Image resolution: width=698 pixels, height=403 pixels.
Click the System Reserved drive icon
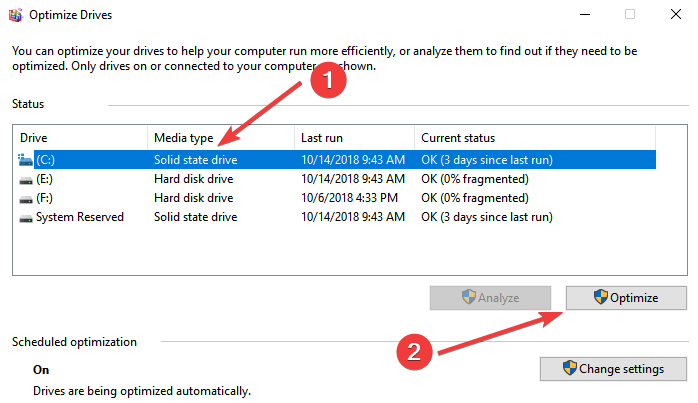[26, 217]
